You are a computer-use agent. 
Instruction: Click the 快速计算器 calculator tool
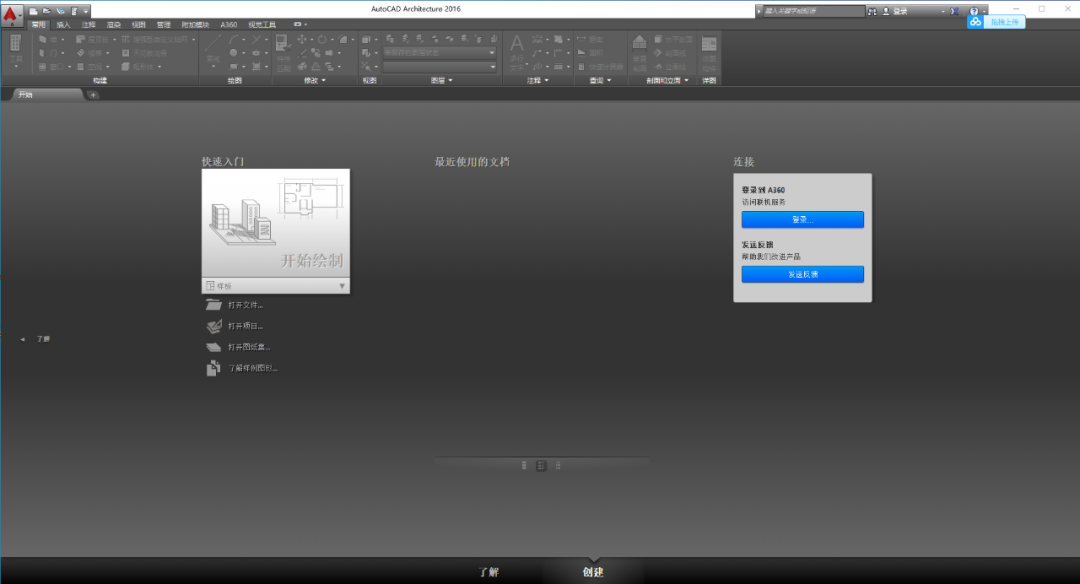(600, 67)
